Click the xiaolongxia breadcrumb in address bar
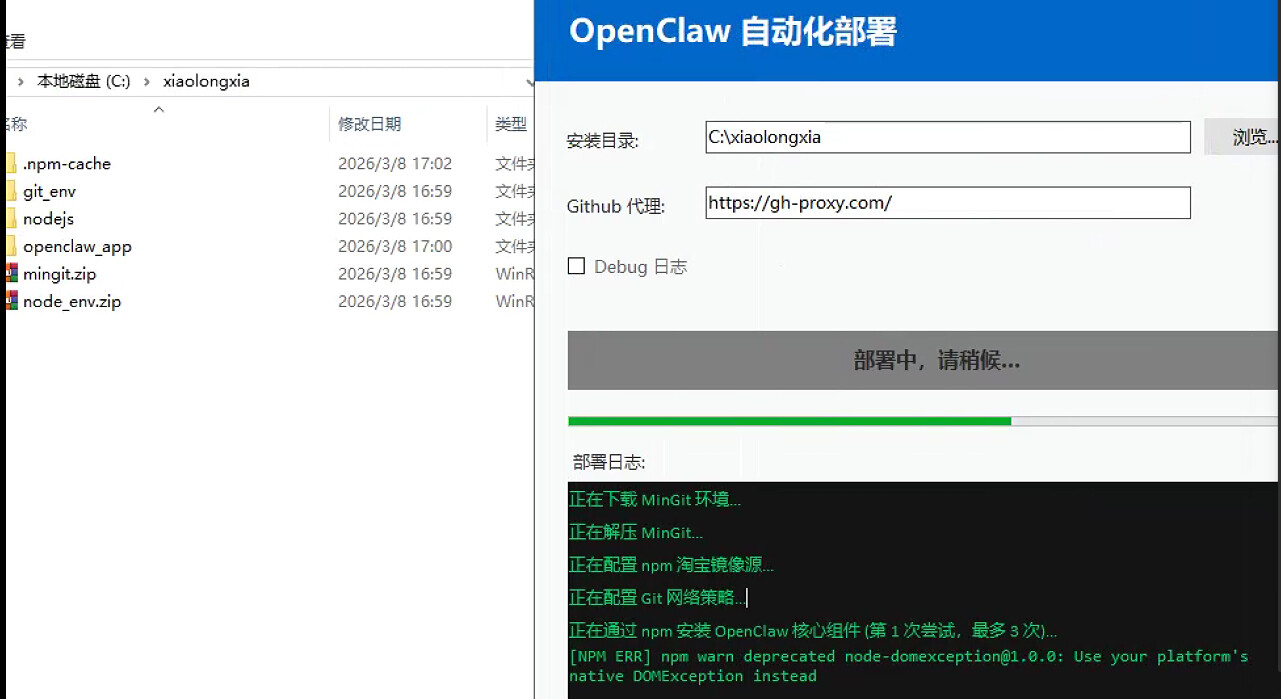The image size is (1281, 699). tap(206, 82)
